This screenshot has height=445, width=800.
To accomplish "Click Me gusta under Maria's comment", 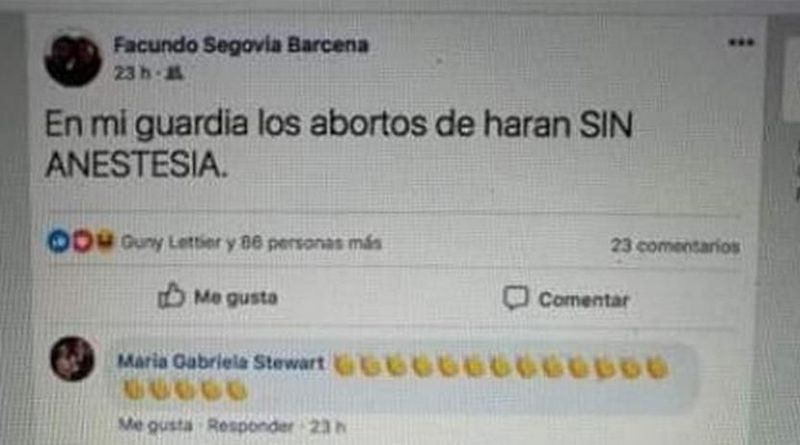I will click(x=156, y=425).
